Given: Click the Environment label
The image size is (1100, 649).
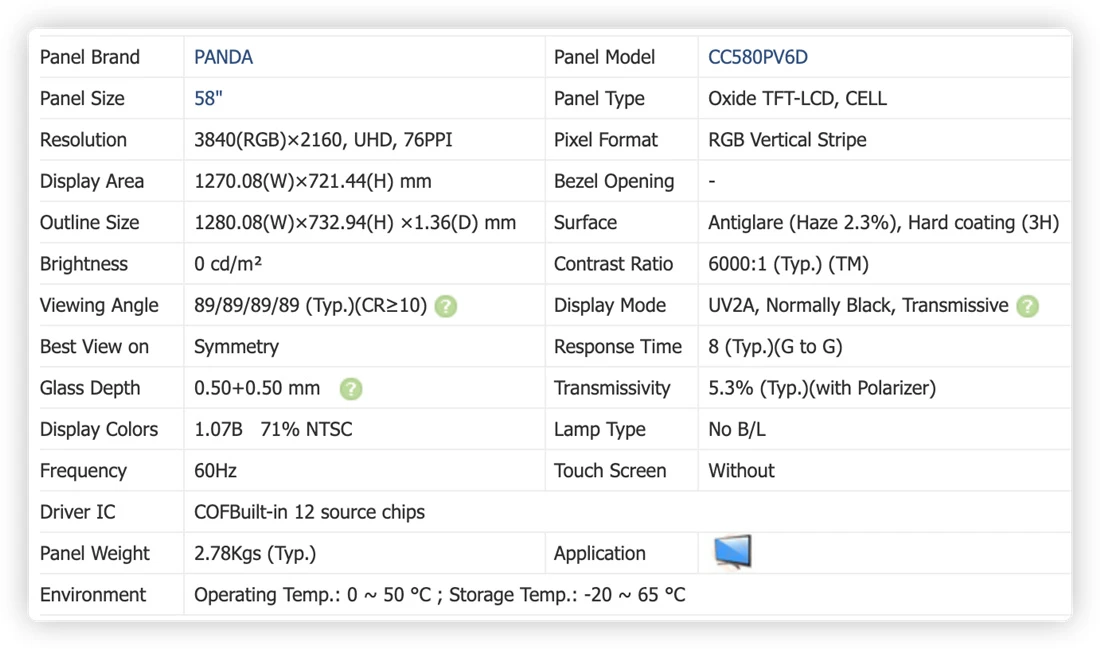Looking at the screenshot, I should (93, 595).
